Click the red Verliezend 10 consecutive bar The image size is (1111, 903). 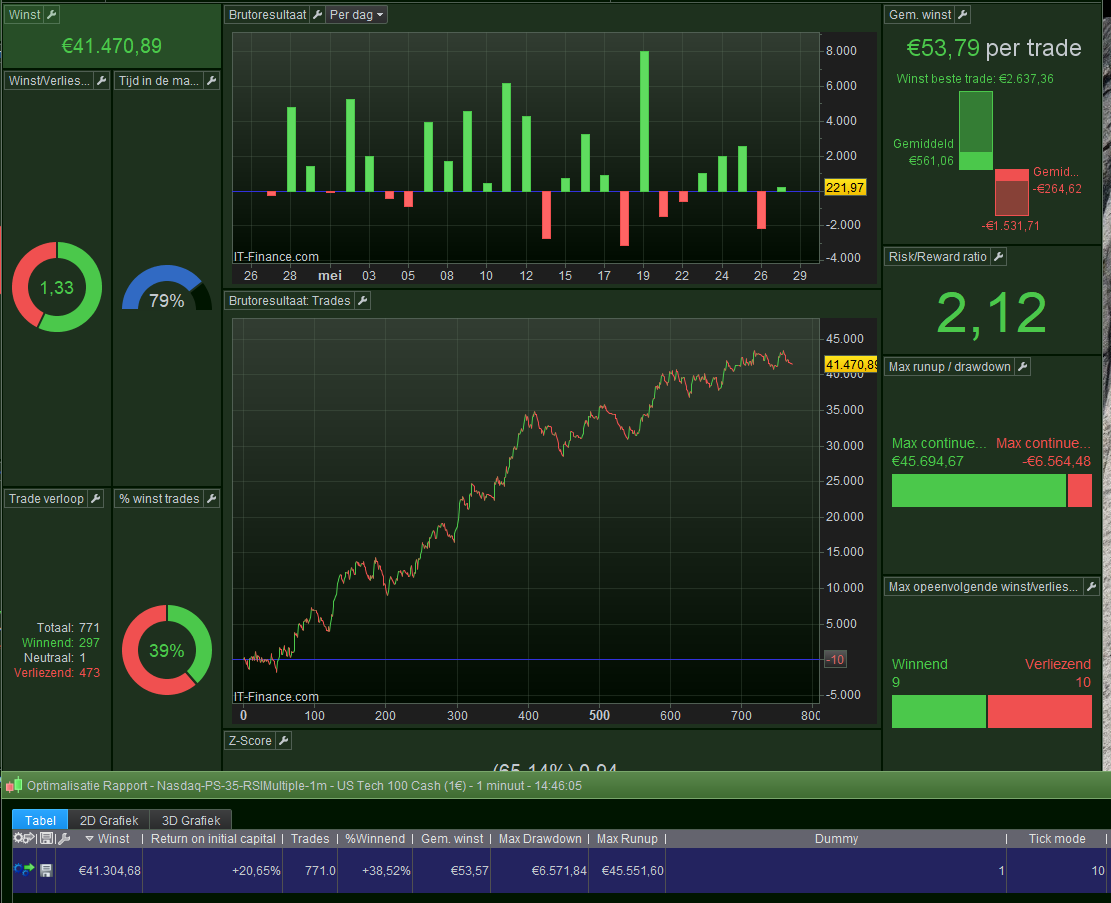[1039, 712]
